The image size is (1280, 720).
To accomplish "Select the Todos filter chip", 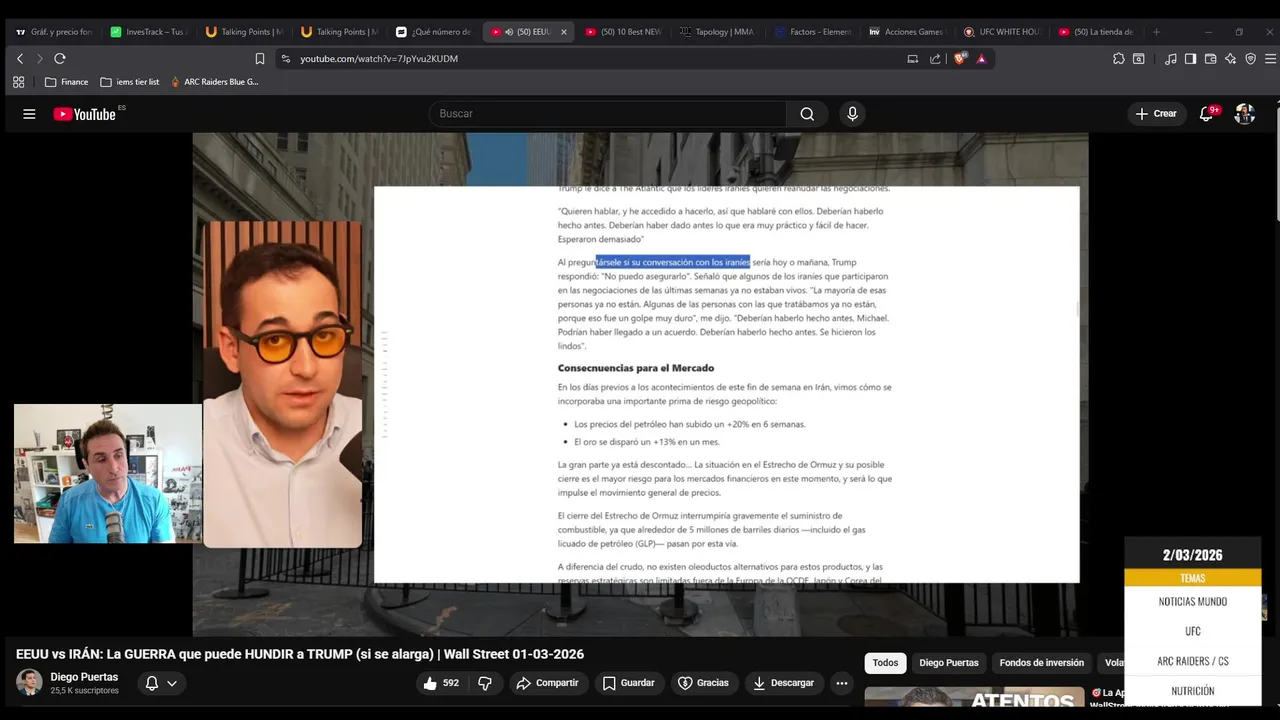I will [885, 663].
